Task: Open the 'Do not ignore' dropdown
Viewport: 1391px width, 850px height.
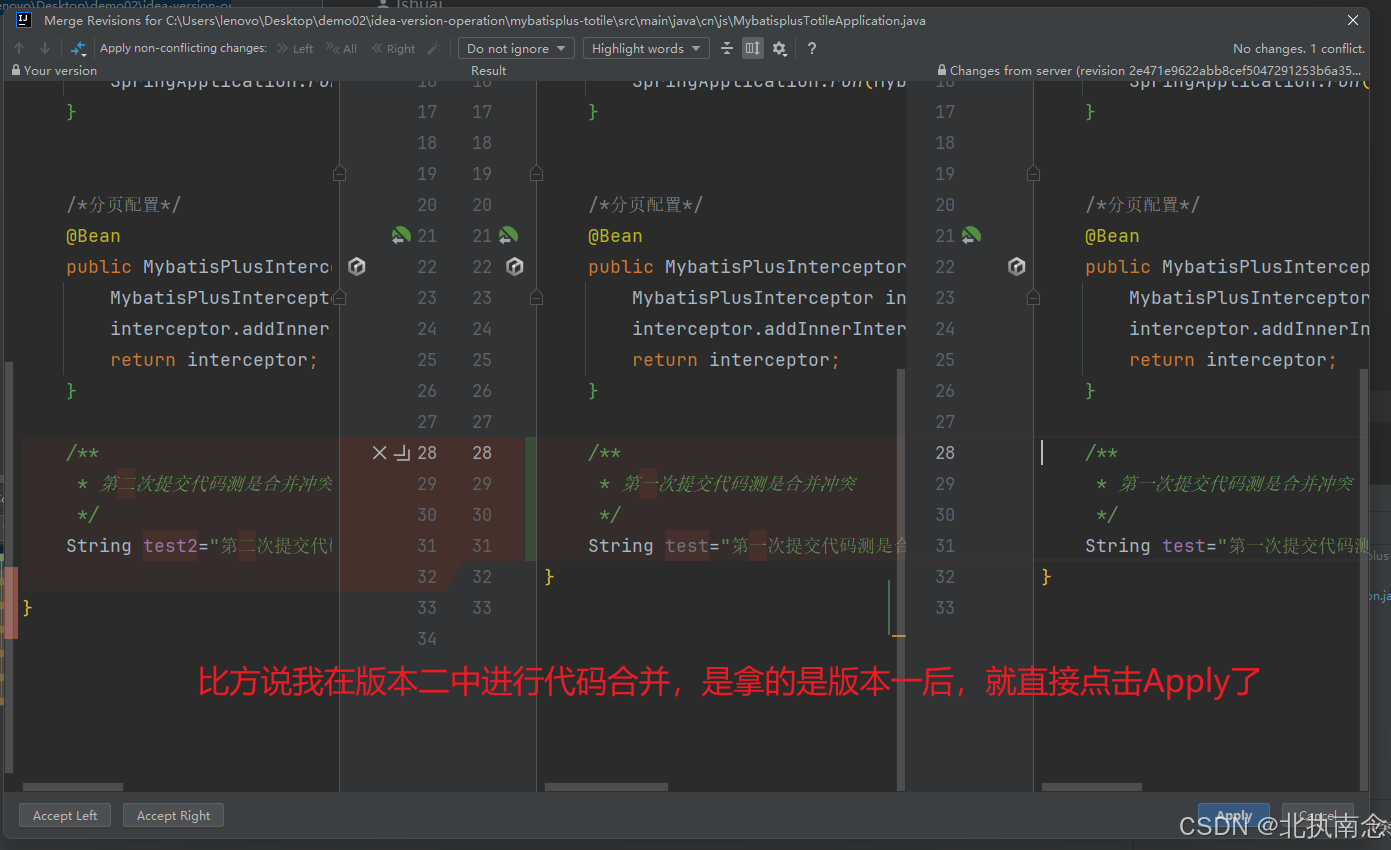Action: pyautogui.click(x=516, y=48)
